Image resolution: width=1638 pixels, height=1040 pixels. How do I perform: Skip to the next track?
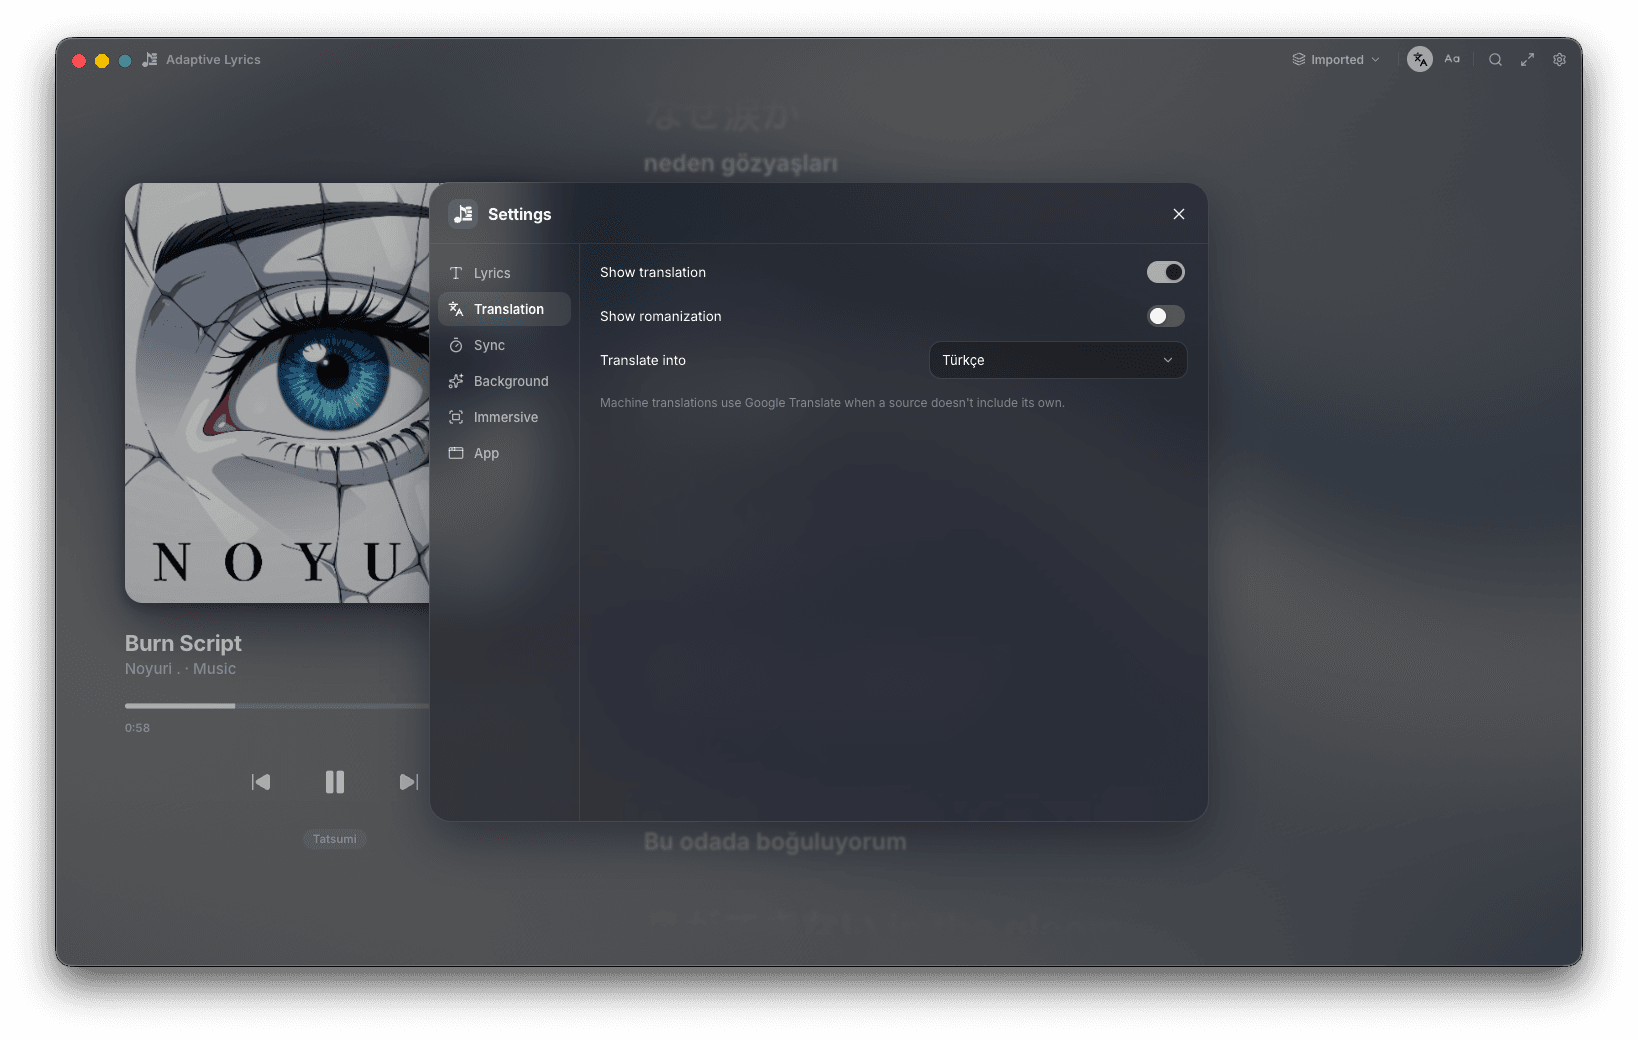tap(408, 782)
